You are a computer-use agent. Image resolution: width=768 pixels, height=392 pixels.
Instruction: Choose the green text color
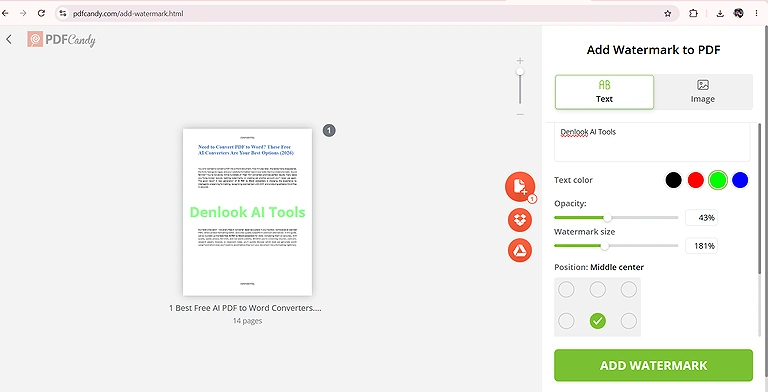click(x=718, y=180)
